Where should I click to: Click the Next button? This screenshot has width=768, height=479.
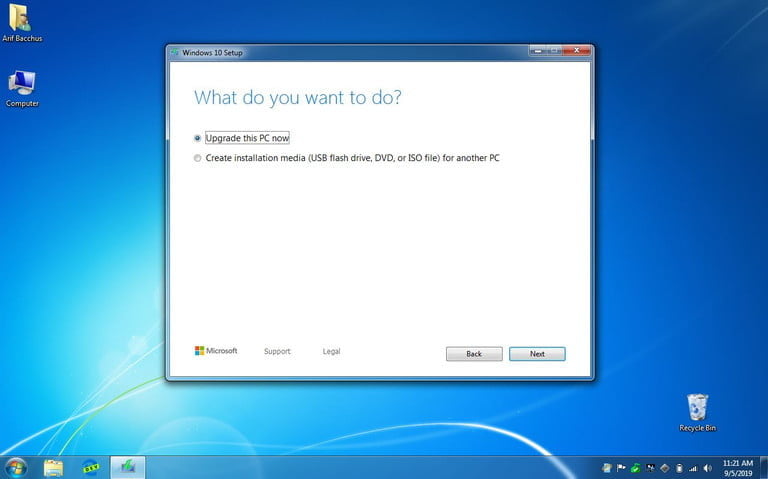pyautogui.click(x=537, y=354)
